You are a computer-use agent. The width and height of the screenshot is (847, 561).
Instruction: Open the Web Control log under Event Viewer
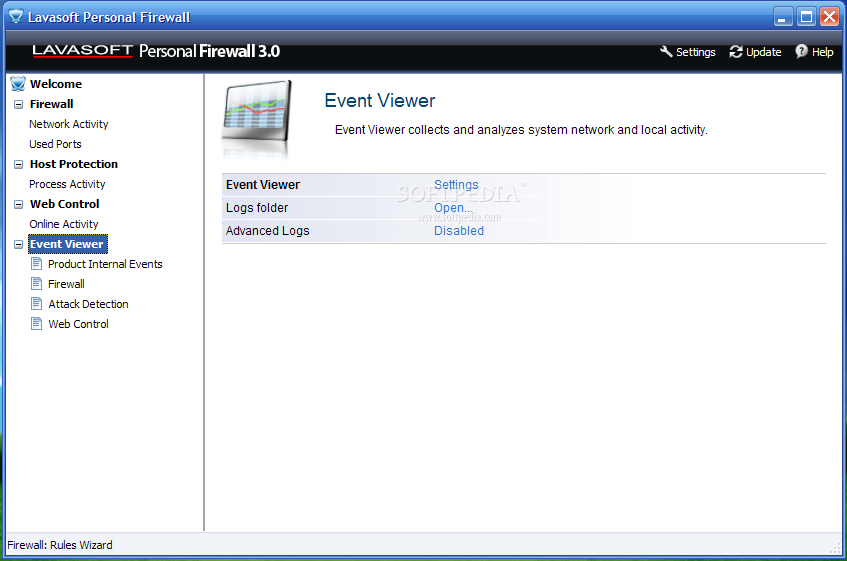click(x=78, y=323)
